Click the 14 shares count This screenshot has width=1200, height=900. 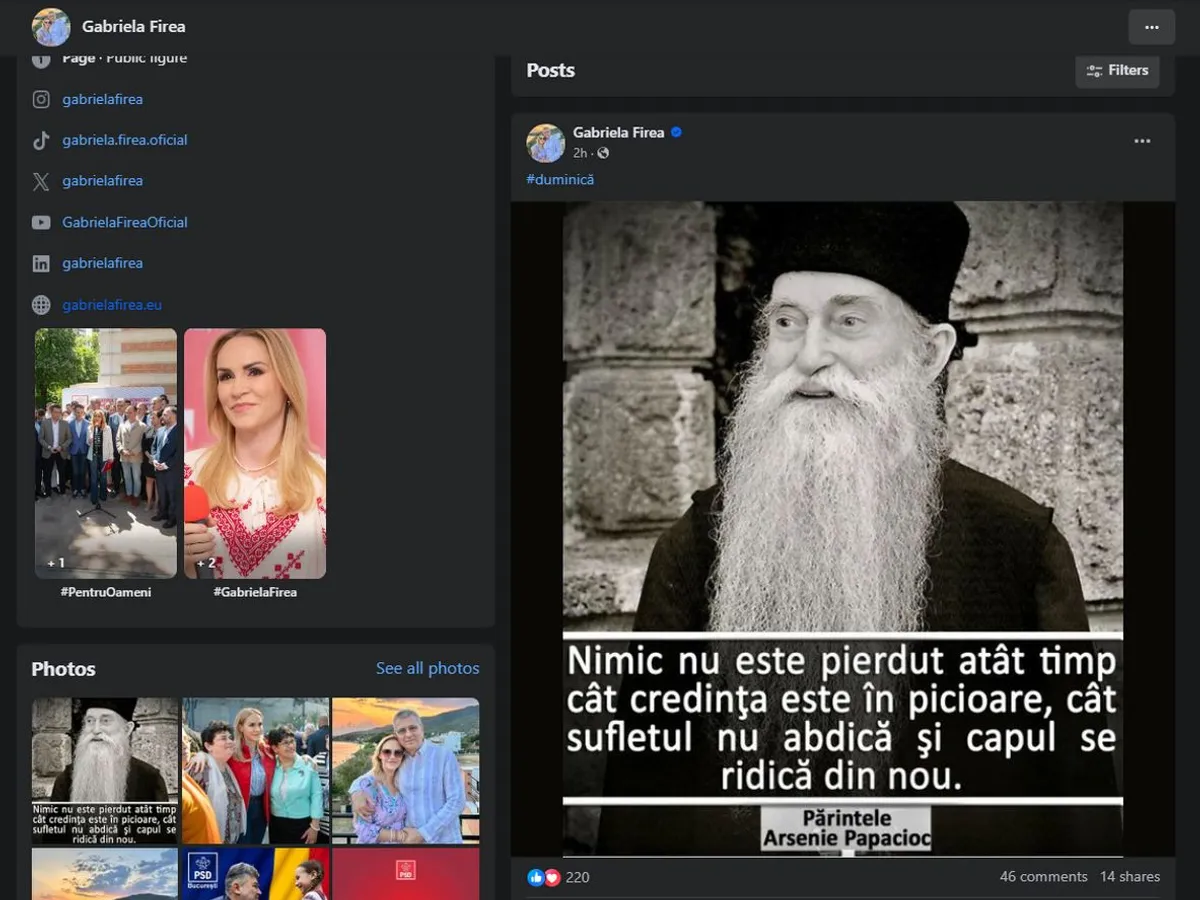[1130, 876]
